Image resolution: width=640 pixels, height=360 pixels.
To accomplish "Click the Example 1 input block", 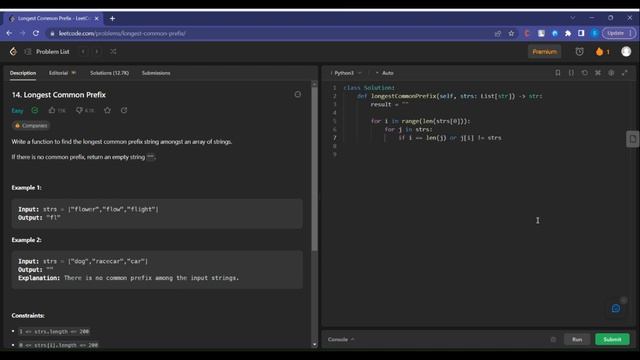I will (x=157, y=213).
